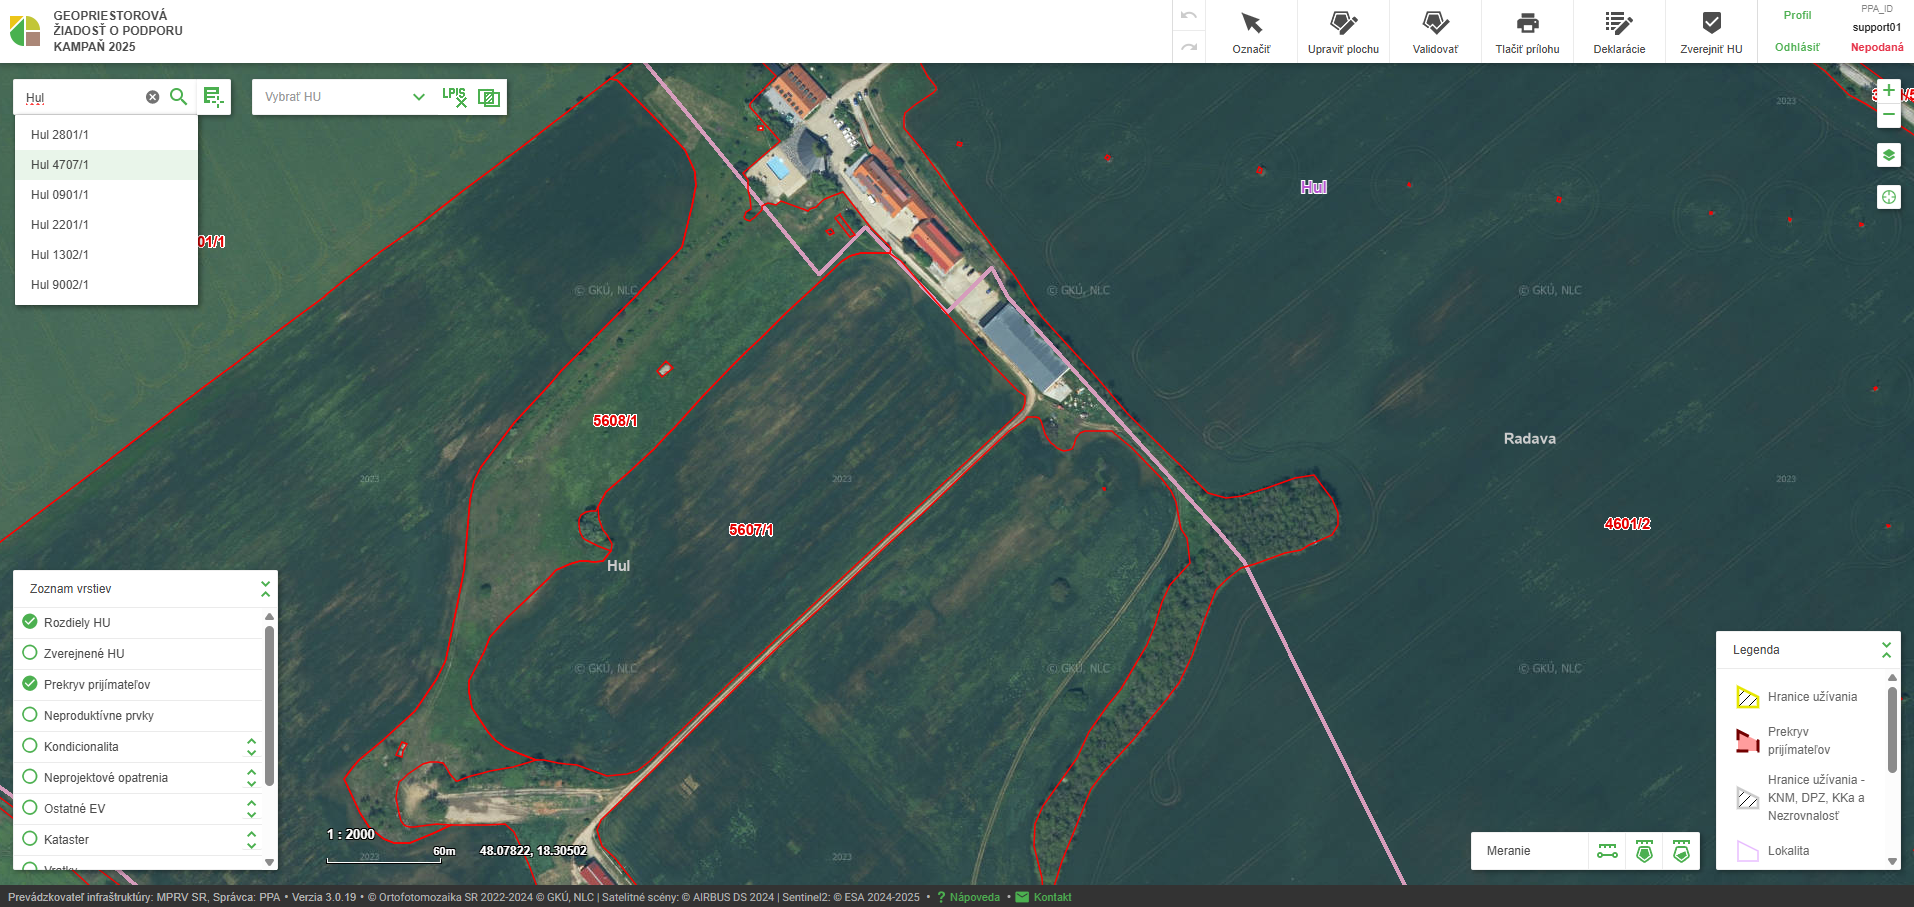
Task: Clear the search field text
Action: click(152, 97)
